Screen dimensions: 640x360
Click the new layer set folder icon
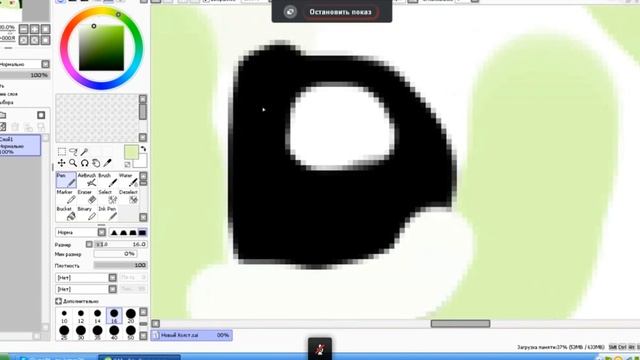click(x=3, y=115)
